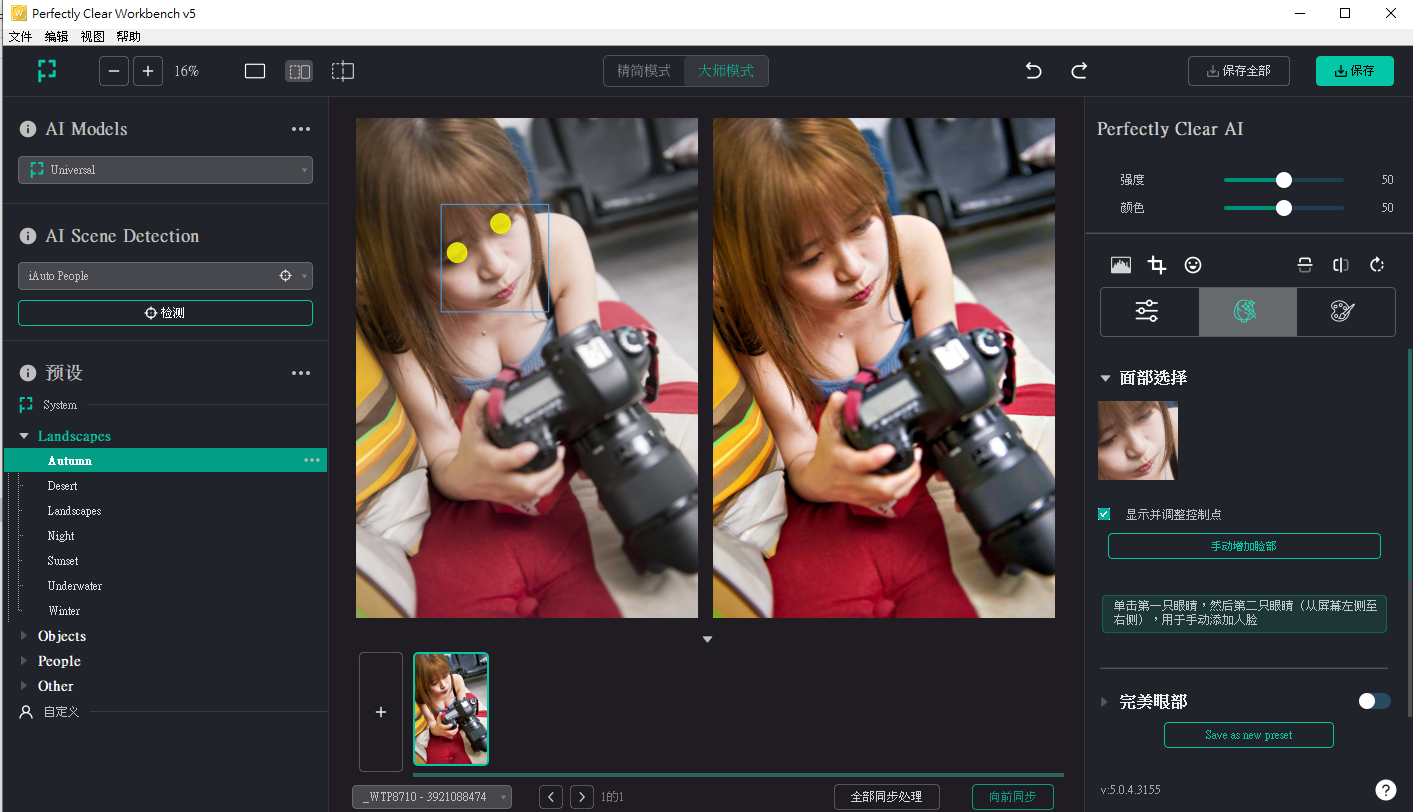This screenshot has height=812, width=1413.
Task: Click the face smiley icon
Action: point(1193,265)
